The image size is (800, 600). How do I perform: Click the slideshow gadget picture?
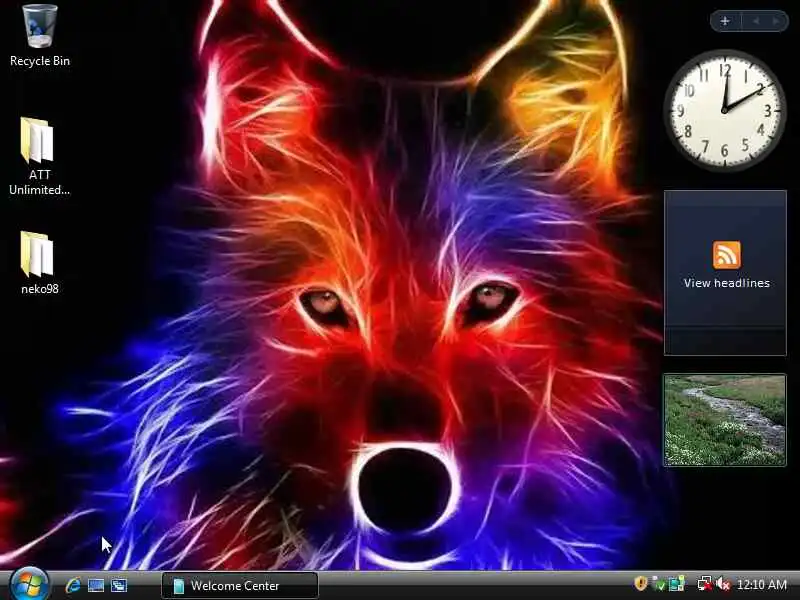[724, 420]
